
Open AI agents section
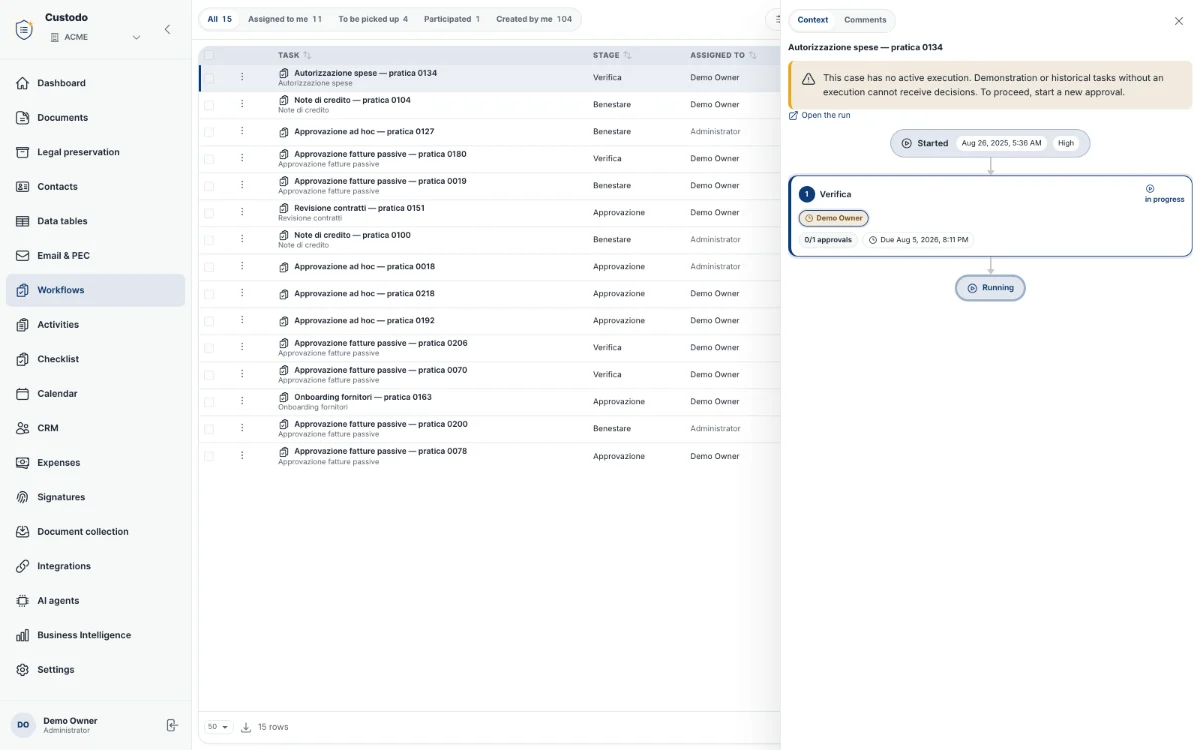95,601
